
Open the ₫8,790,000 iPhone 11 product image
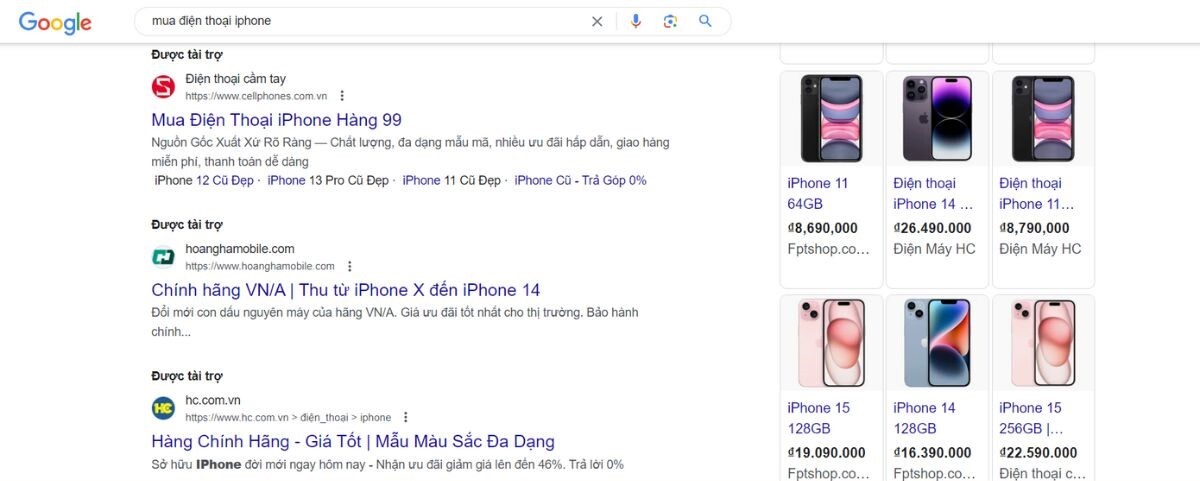tap(1043, 118)
